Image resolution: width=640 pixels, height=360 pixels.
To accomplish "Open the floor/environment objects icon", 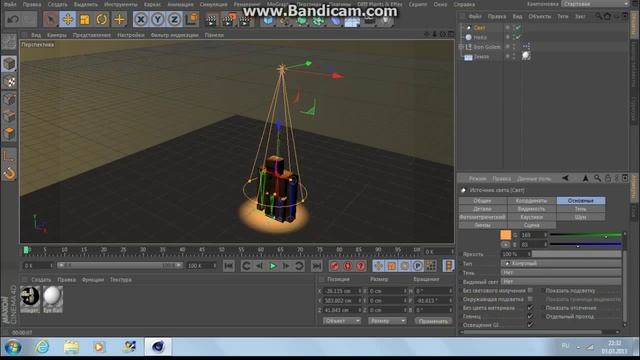I will pyautogui.click(x=352, y=20).
